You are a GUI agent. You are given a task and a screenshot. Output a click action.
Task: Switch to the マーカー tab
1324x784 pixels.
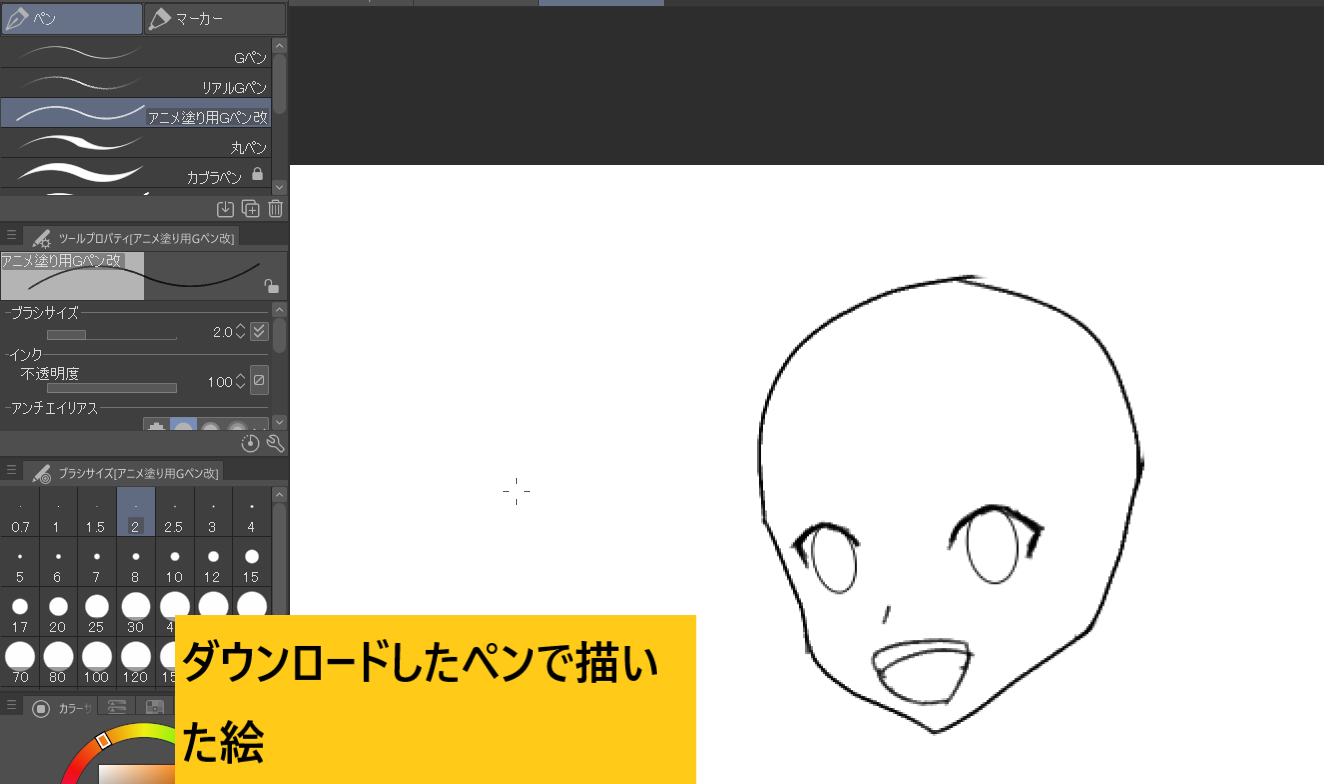pos(213,17)
